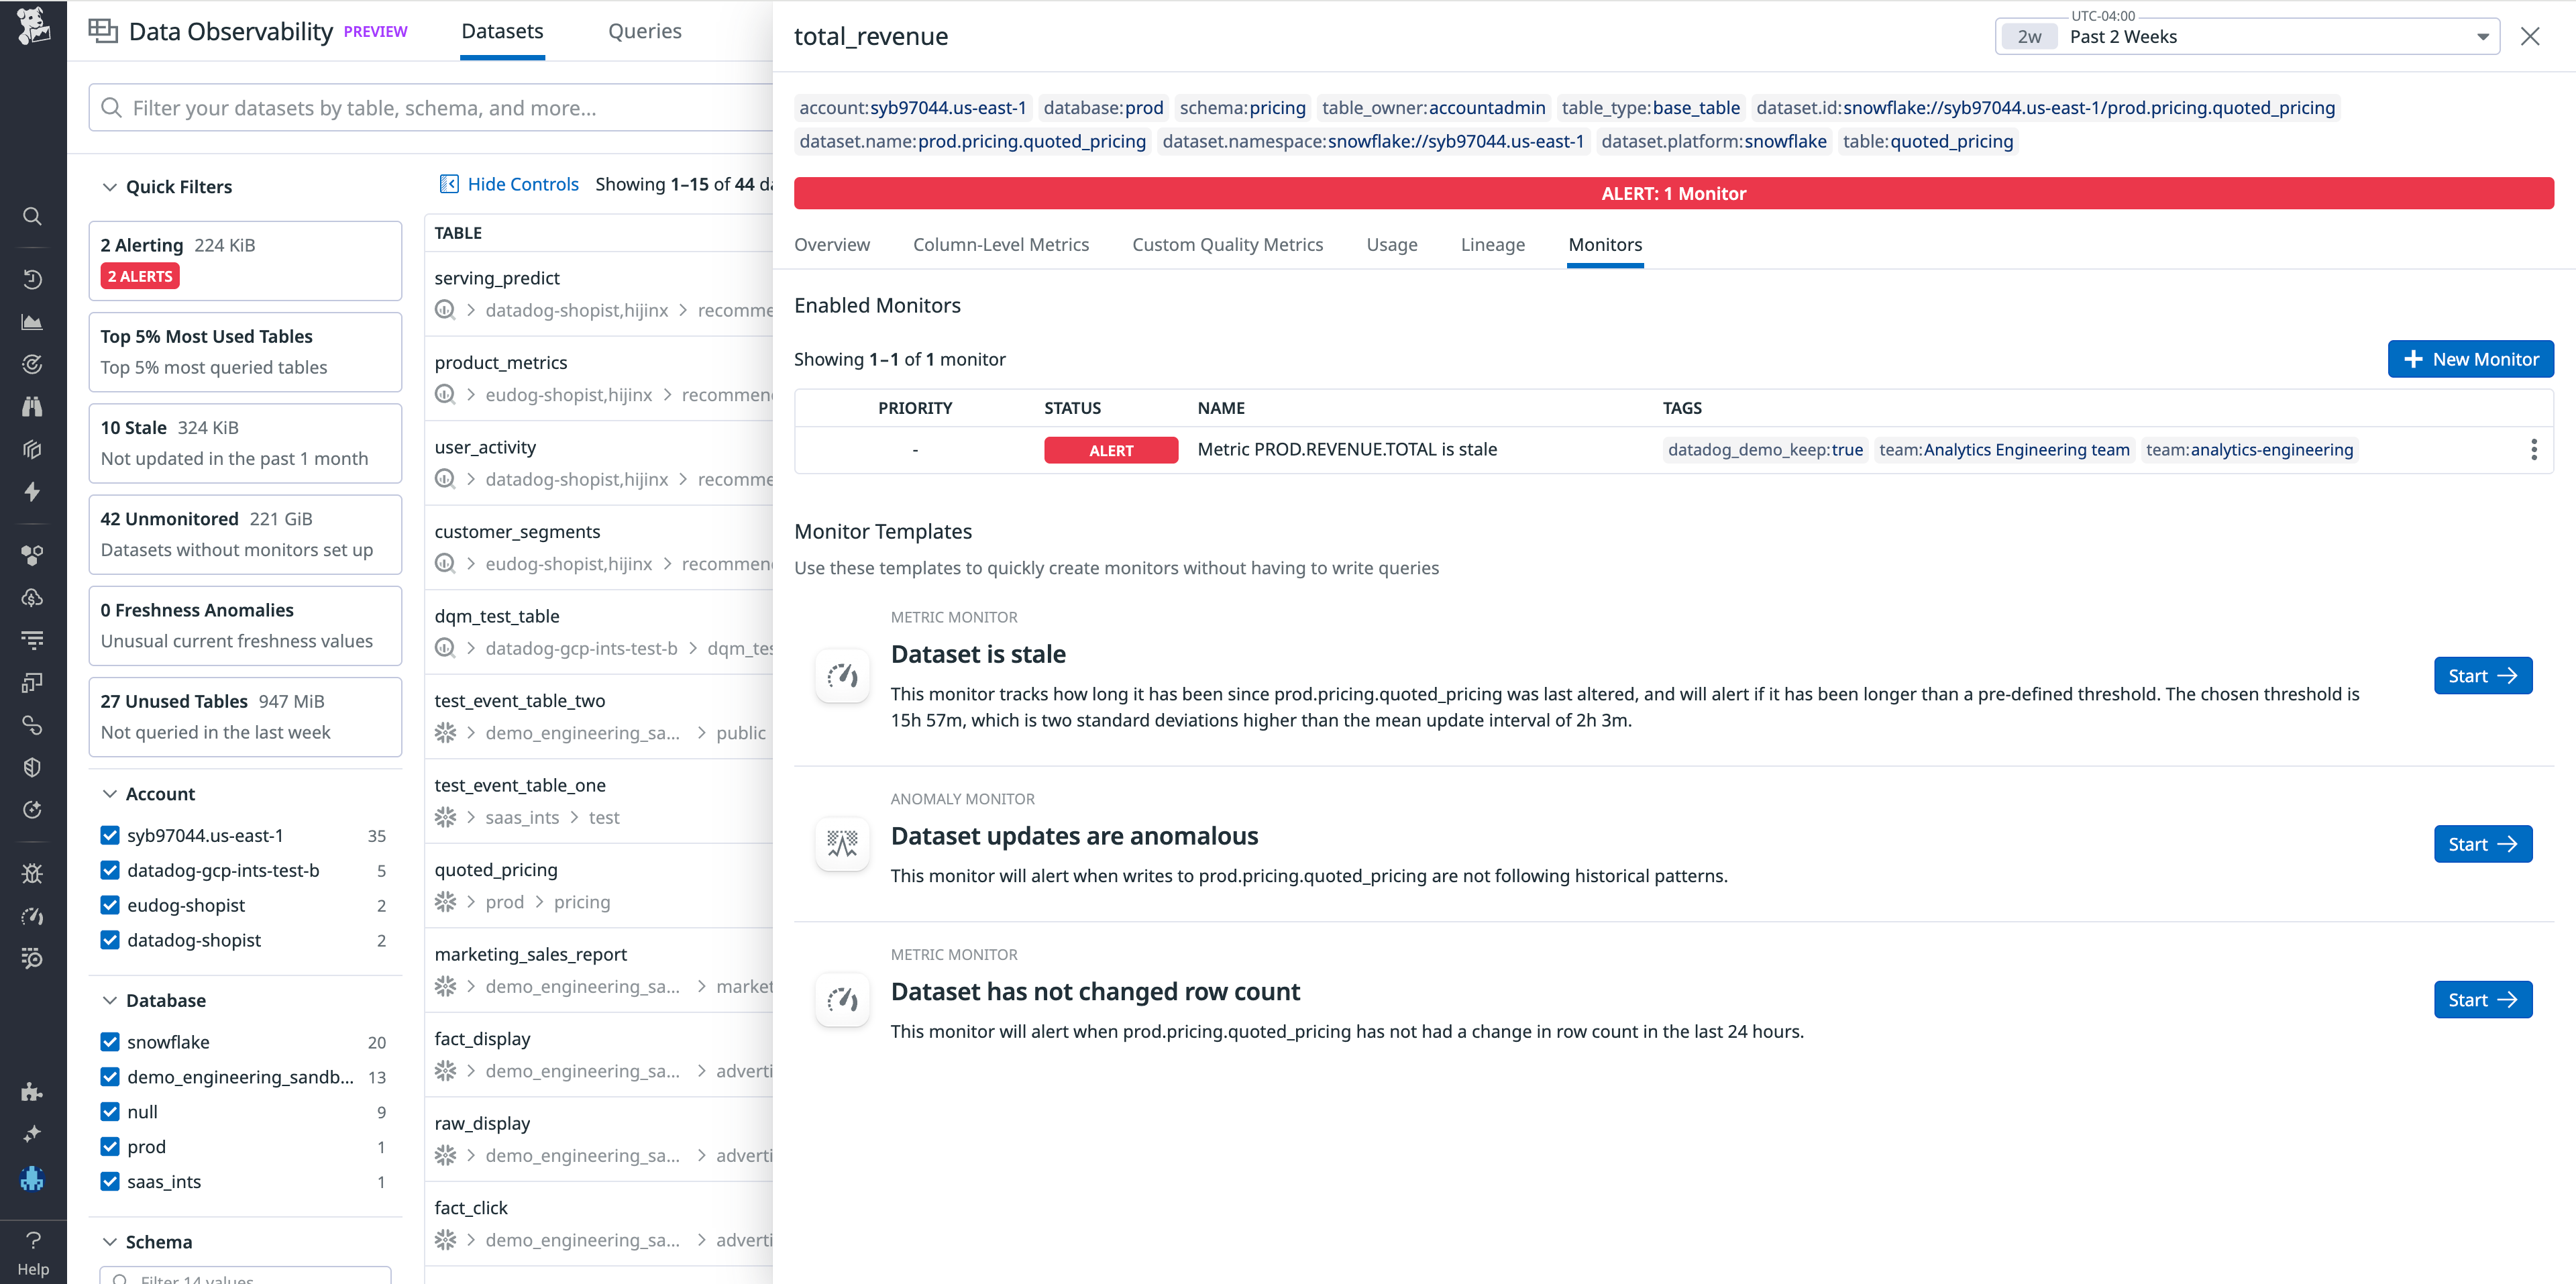Select the Data Observability gauge icon in sidebar
Image resolution: width=2576 pixels, height=1284 pixels.
pyautogui.click(x=32, y=916)
